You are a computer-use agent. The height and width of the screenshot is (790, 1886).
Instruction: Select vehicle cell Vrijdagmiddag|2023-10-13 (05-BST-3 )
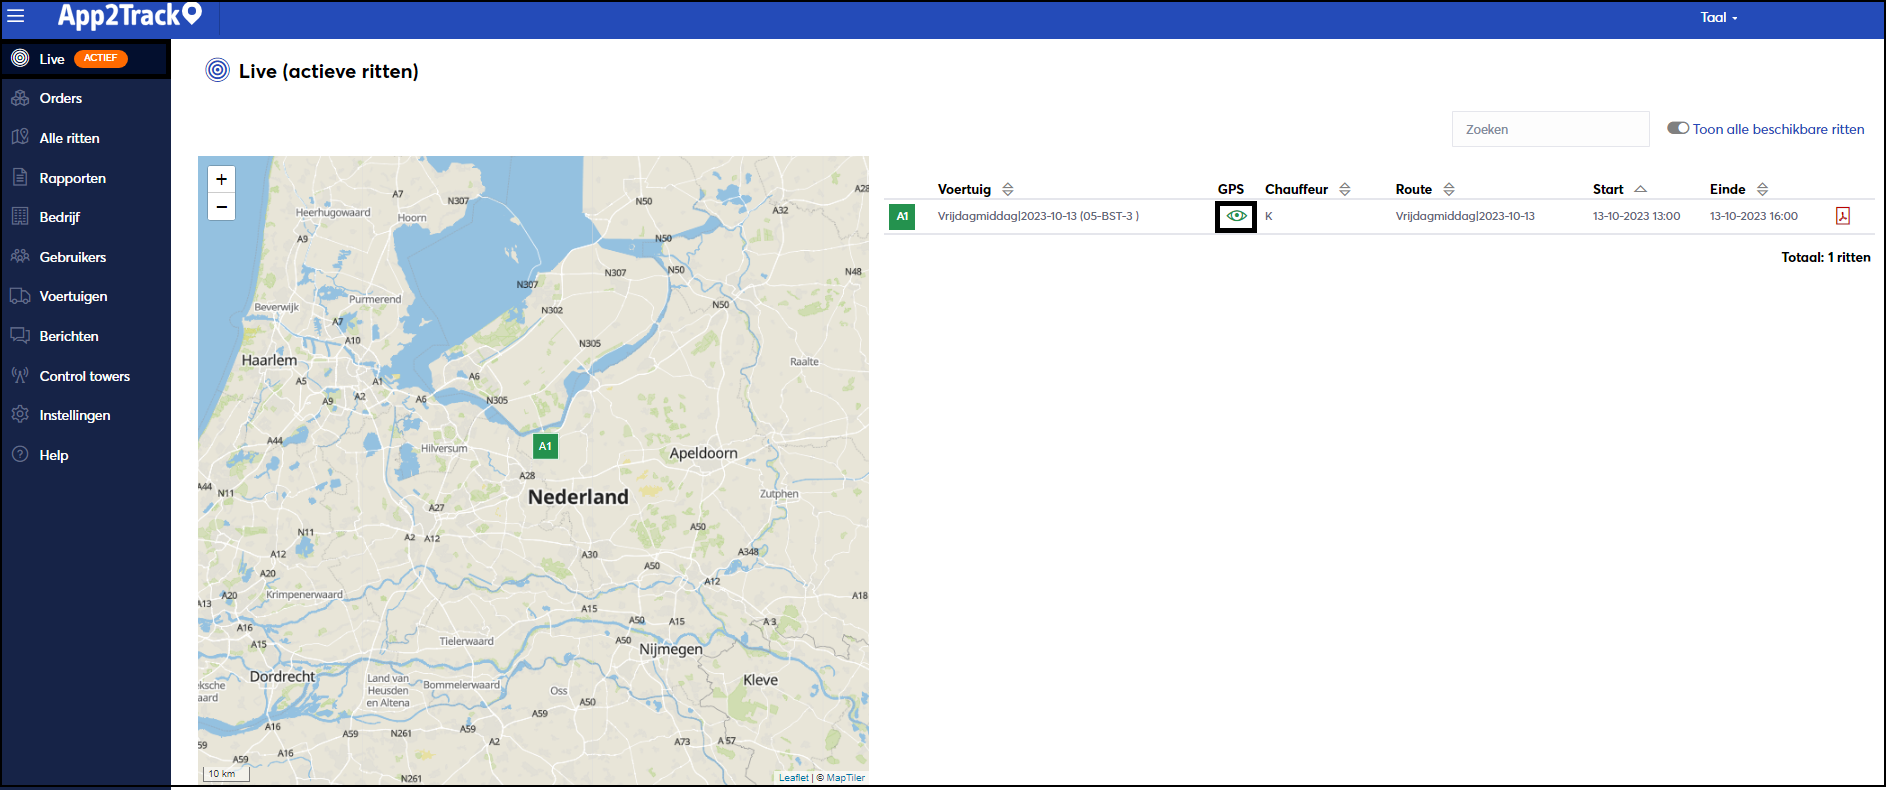pyautogui.click(x=1038, y=216)
